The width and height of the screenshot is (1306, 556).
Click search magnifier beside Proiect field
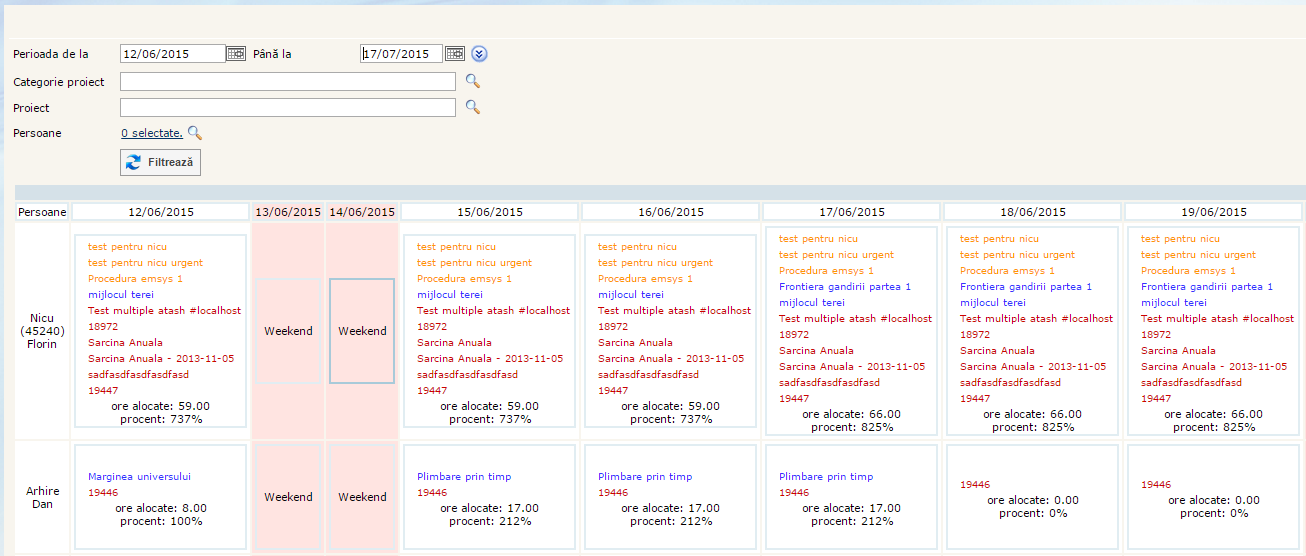(473, 107)
